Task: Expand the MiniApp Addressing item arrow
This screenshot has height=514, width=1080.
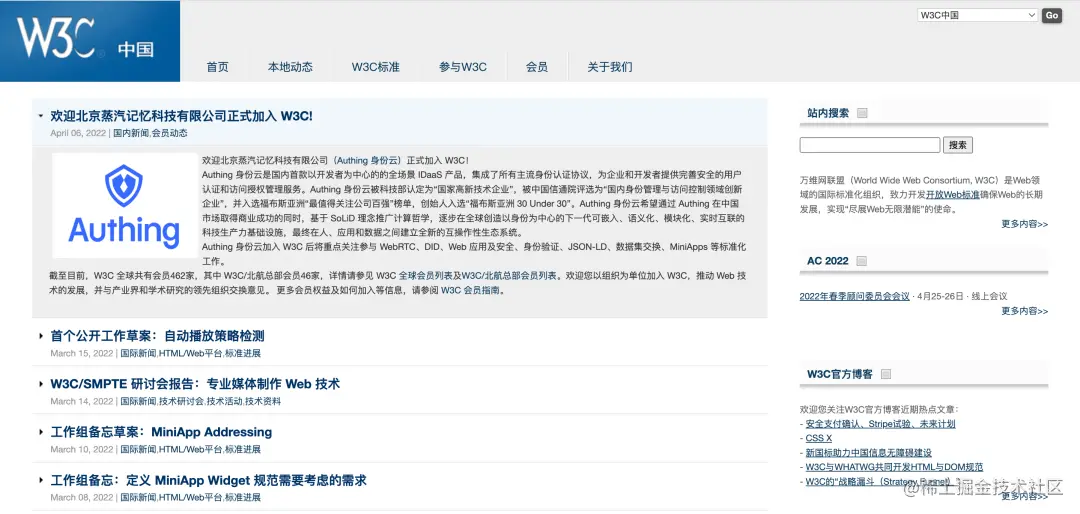Action: [41, 433]
